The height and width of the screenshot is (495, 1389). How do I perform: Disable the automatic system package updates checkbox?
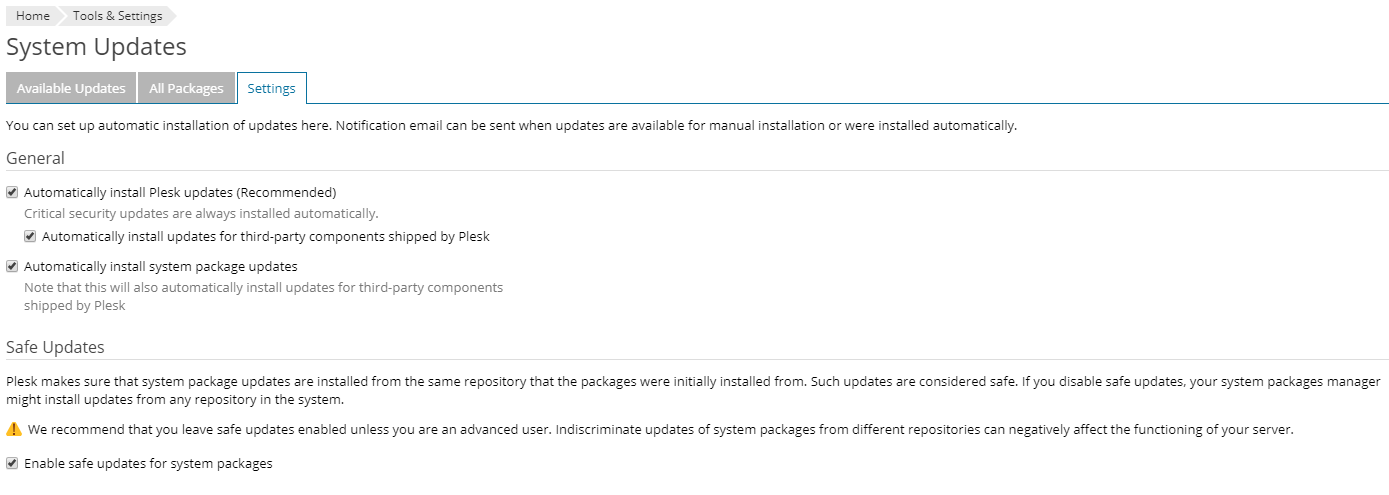[12, 266]
